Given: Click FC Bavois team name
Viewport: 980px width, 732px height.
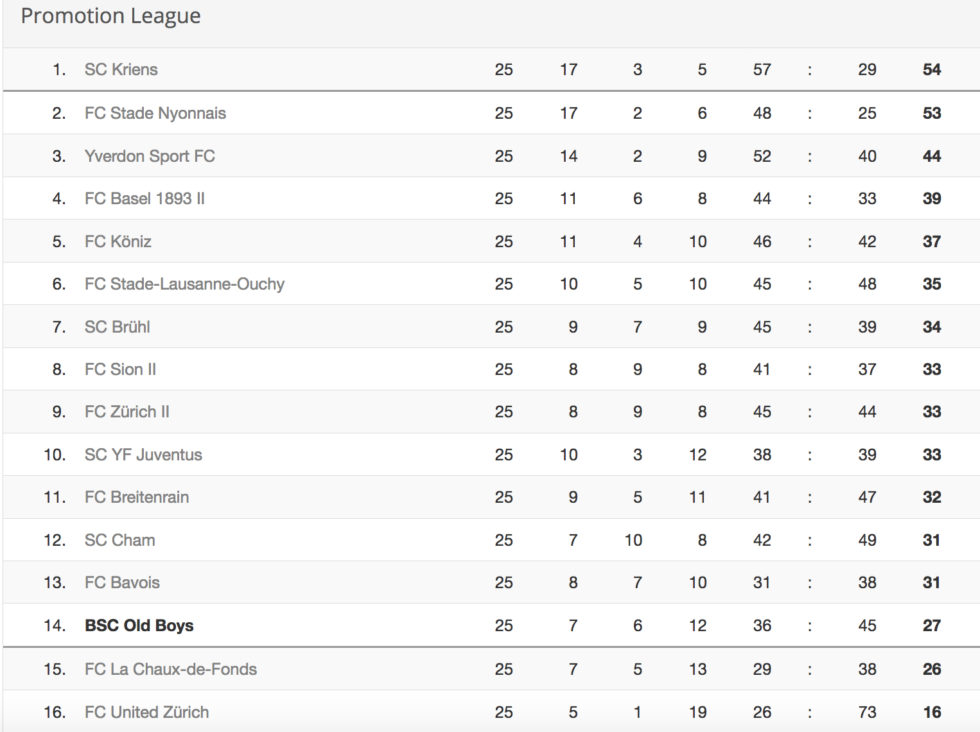Looking at the screenshot, I should tap(122, 583).
